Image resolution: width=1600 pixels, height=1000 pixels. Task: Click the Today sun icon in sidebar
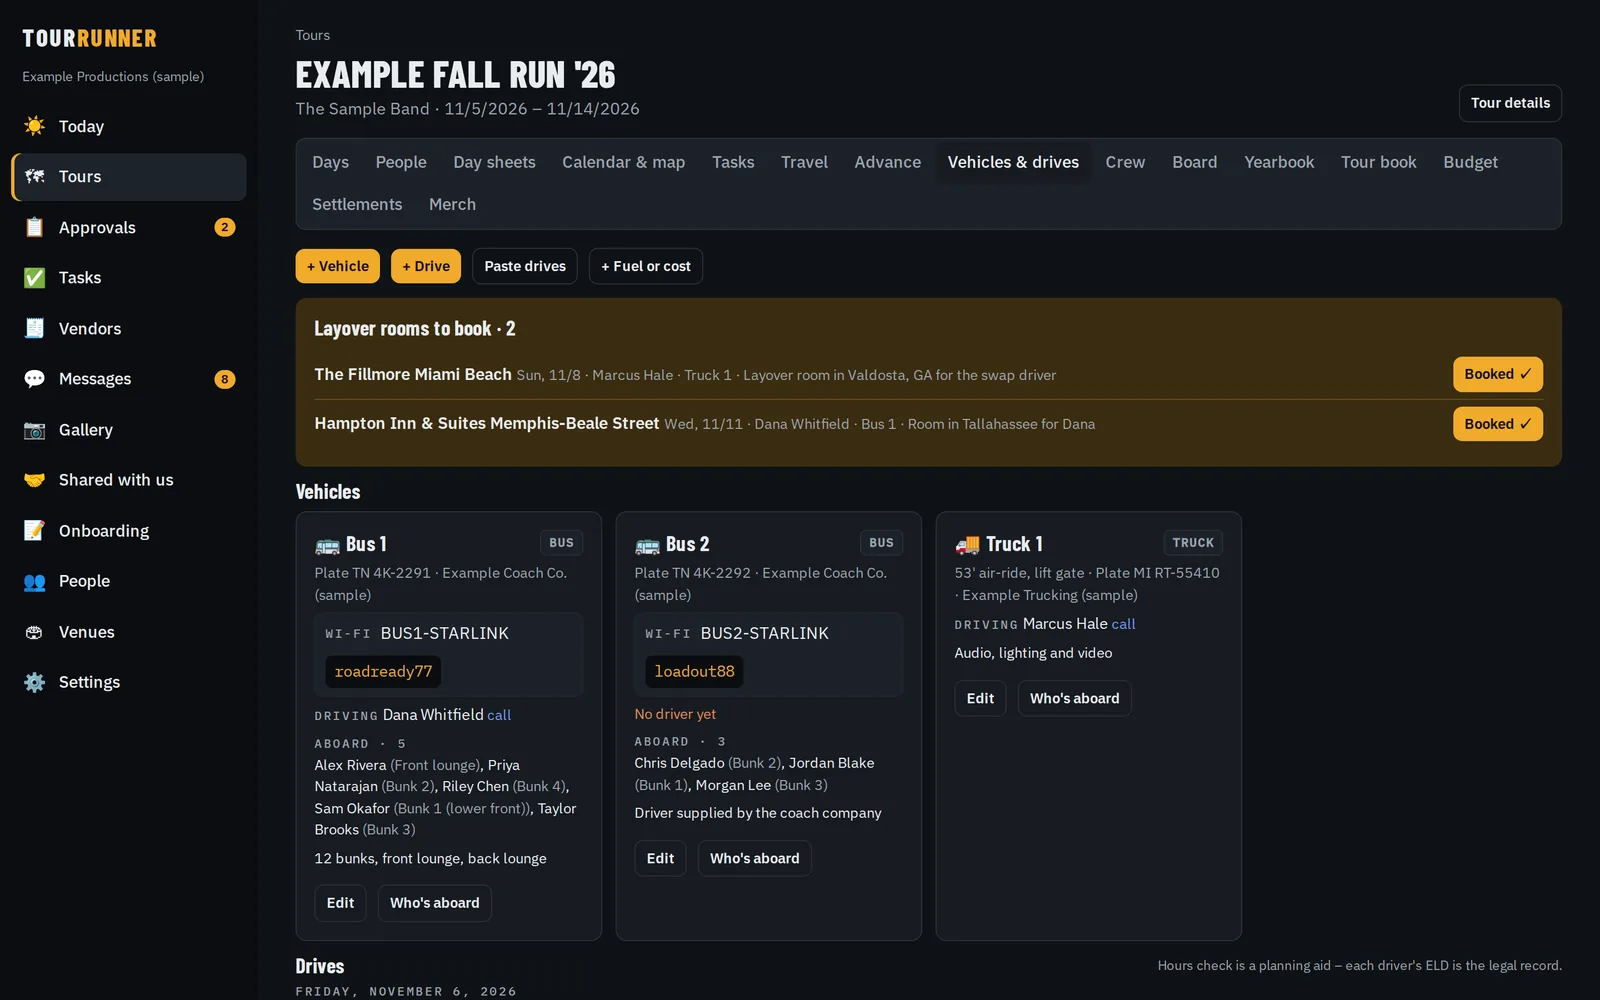click(34, 126)
